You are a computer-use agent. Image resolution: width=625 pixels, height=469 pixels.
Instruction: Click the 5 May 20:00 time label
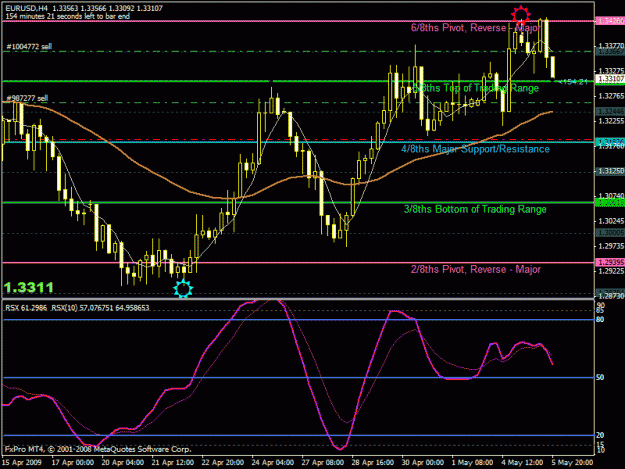point(572,463)
